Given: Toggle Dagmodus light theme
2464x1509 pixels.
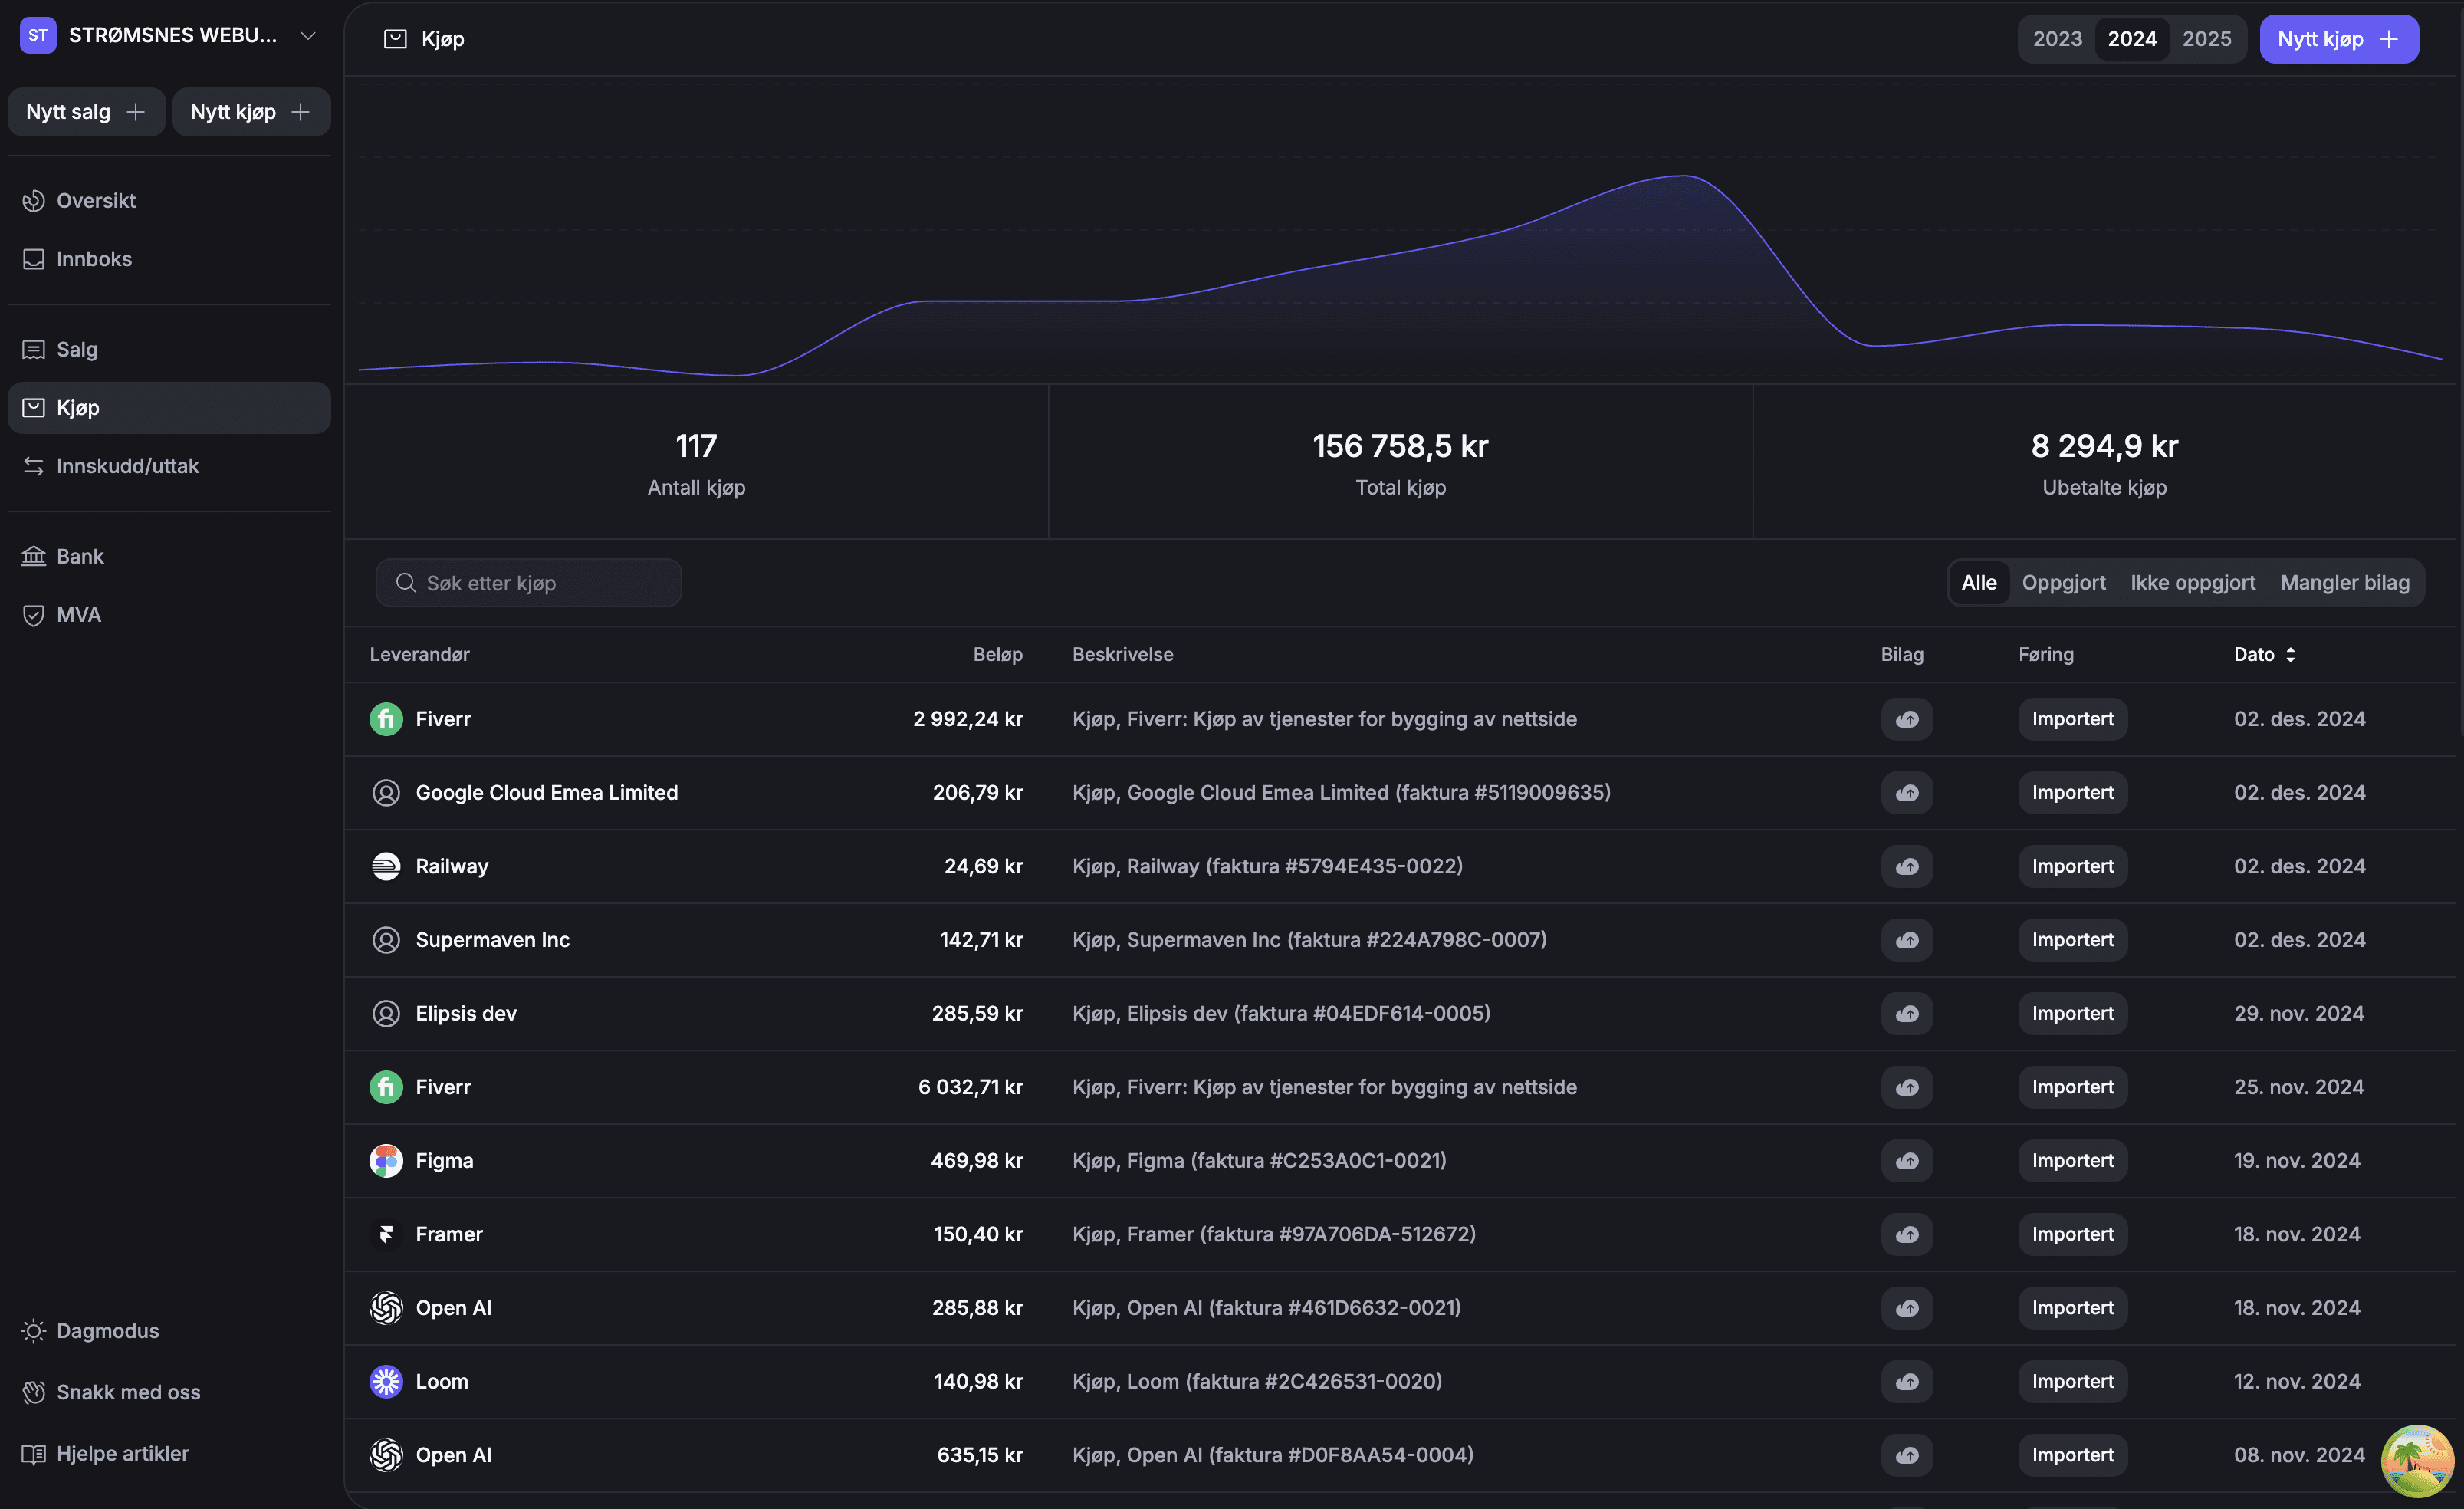Looking at the screenshot, I should click(x=107, y=1330).
